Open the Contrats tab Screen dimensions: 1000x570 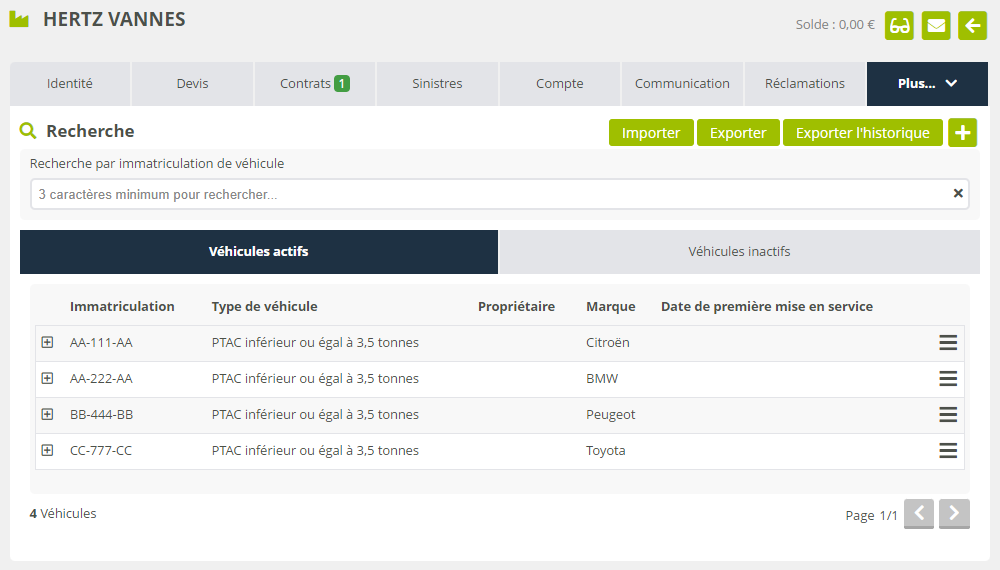click(314, 84)
